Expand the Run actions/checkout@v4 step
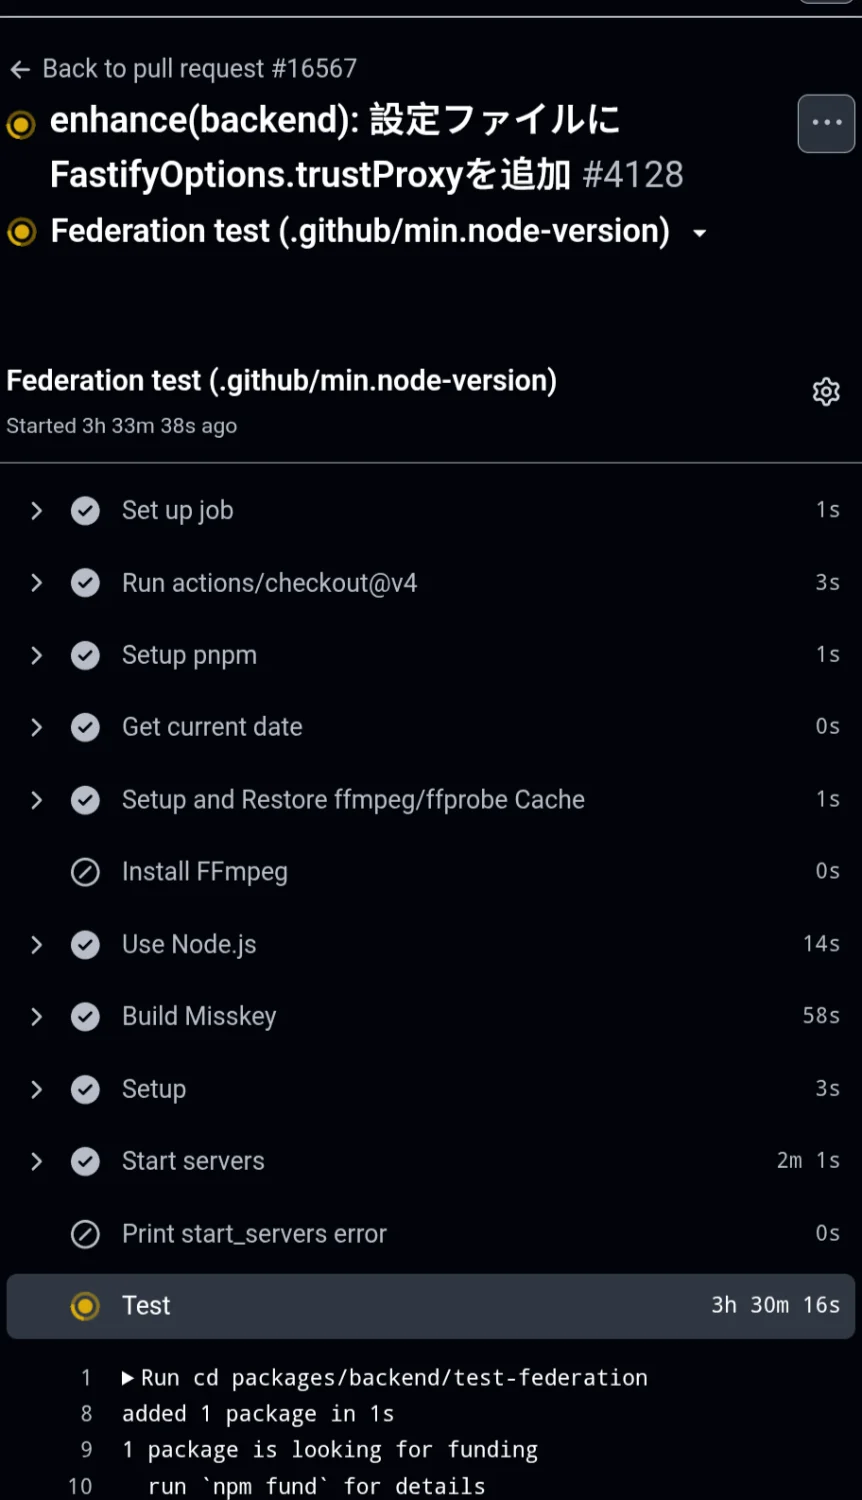The height and width of the screenshot is (1500, 862). pos(37,583)
